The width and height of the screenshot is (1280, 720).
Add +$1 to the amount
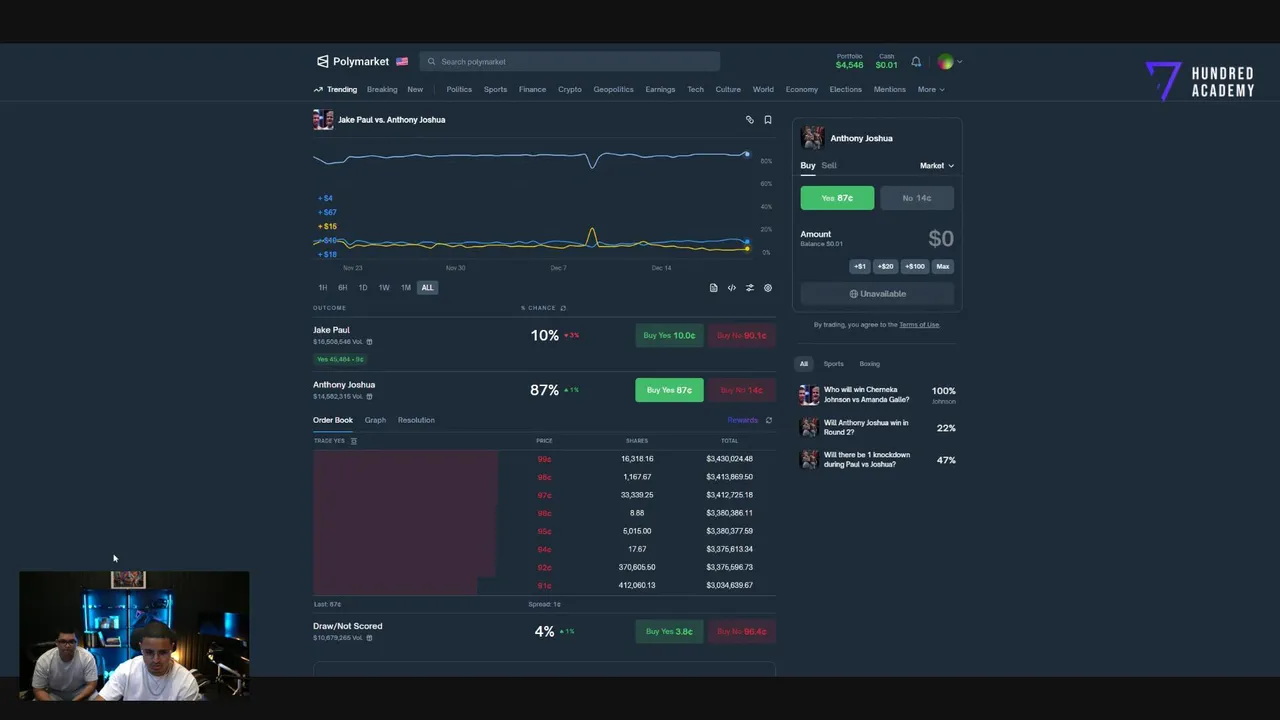pos(860,267)
